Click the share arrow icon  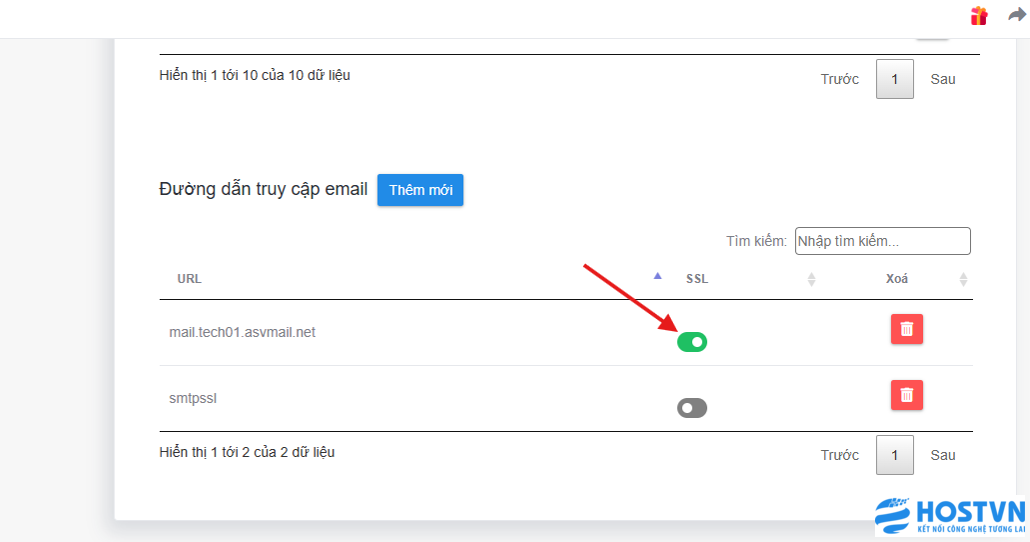(x=1017, y=16)
